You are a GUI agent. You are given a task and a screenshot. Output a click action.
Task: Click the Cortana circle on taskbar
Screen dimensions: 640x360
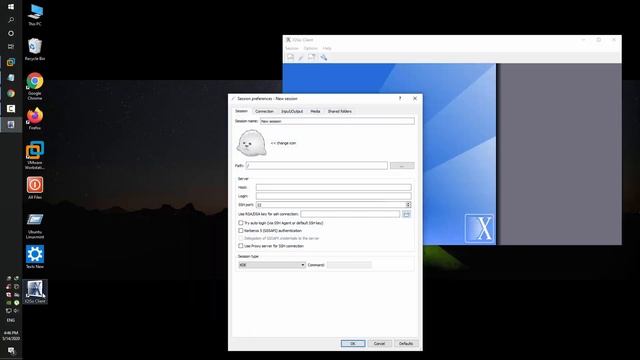pos(11,33)
